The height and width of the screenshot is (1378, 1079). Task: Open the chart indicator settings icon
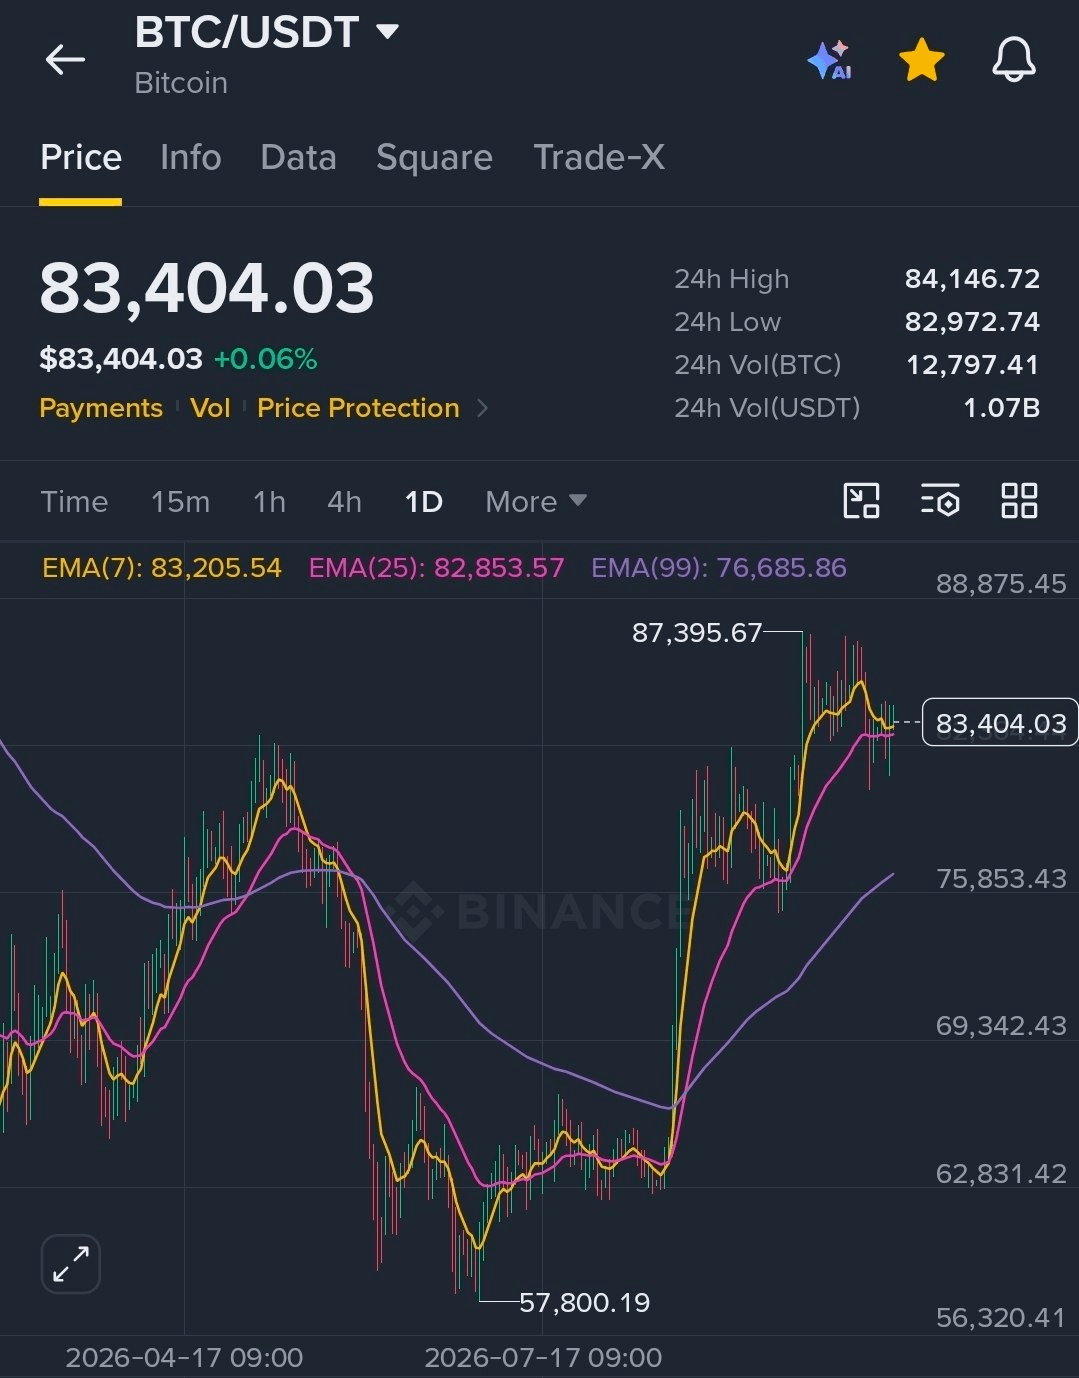940,500
